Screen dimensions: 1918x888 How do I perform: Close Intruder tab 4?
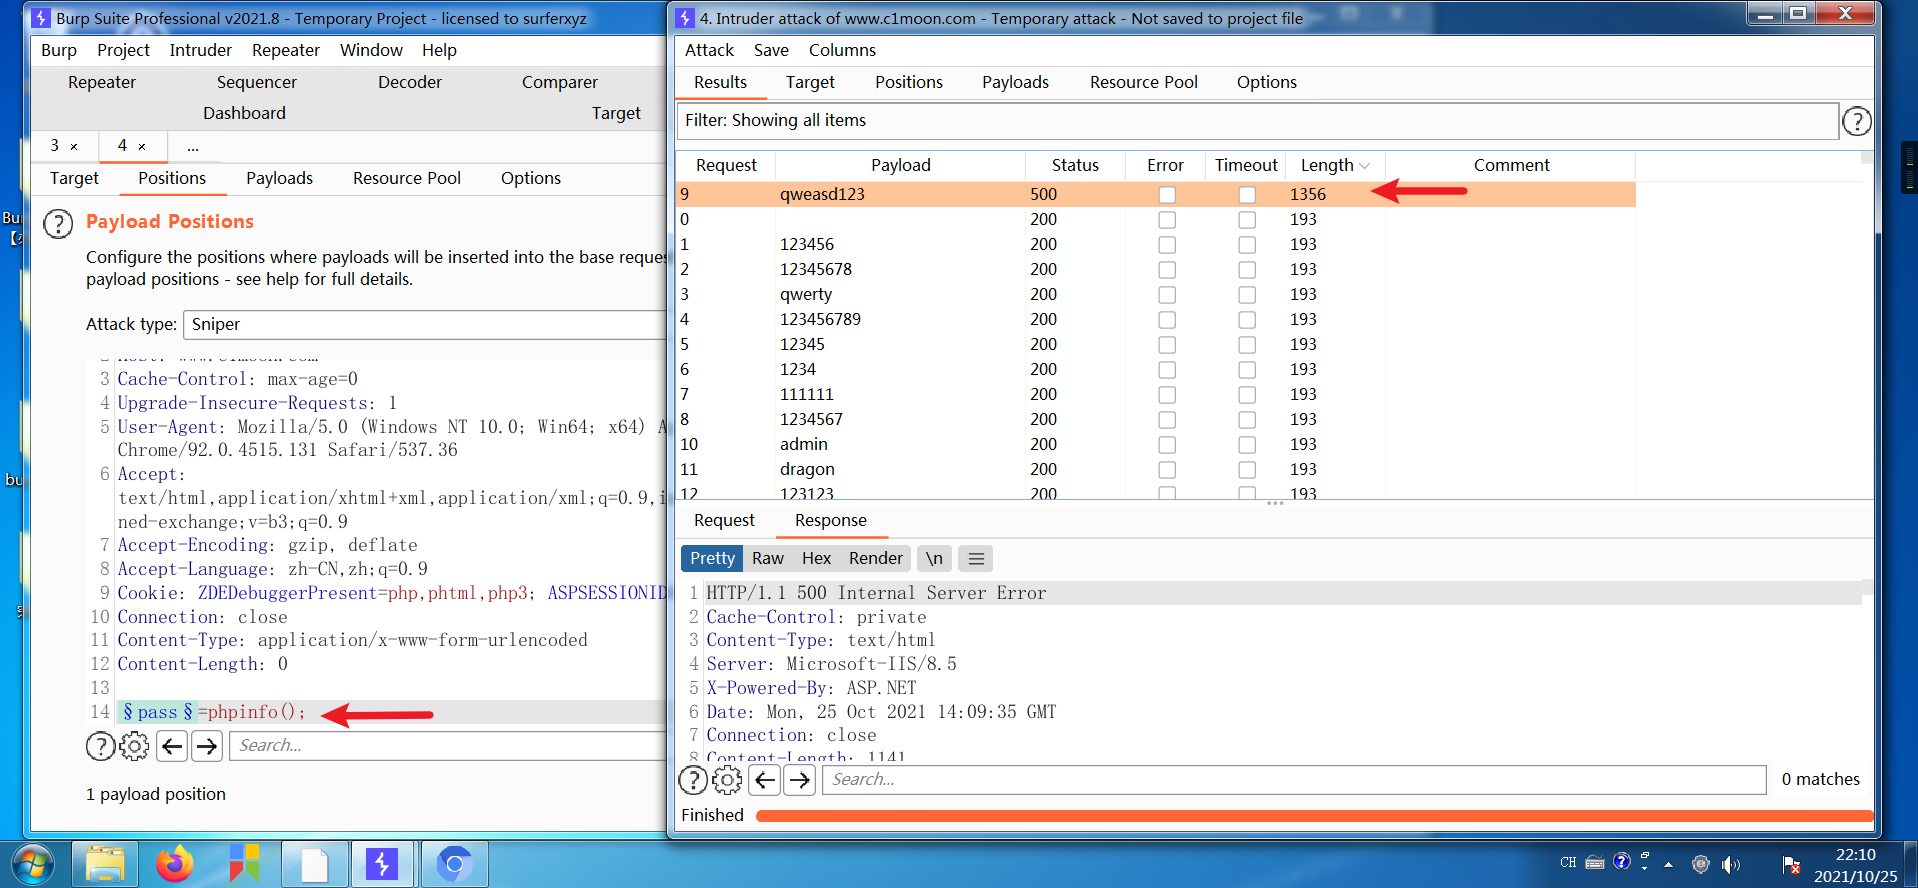(x=142, y=147)
